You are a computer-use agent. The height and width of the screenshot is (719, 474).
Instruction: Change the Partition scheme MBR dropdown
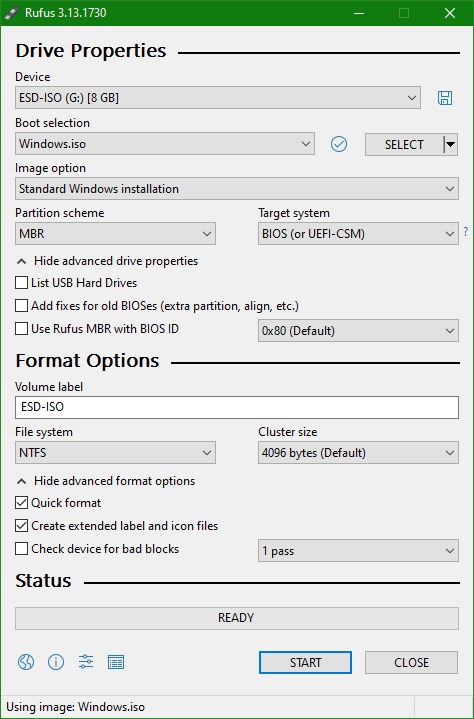pyautogui.click(x=115, y=234)
